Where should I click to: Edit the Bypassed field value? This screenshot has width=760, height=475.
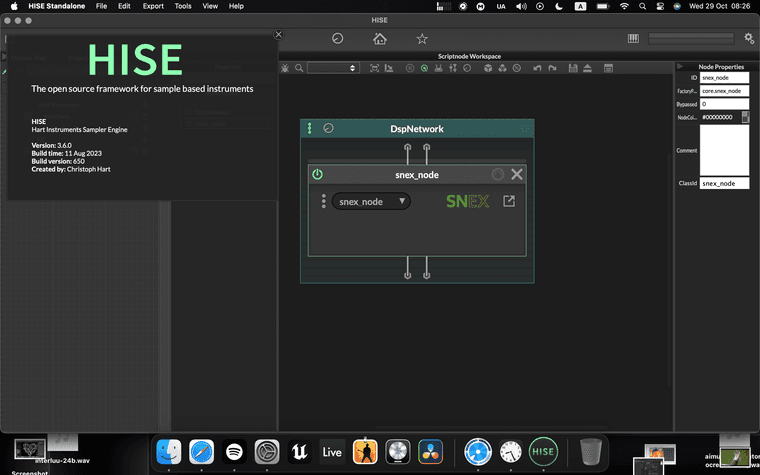724,104
